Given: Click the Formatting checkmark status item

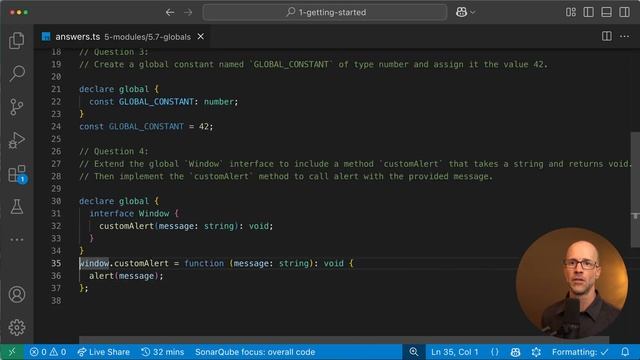Looking at the screenshot, I should (580, 352).
